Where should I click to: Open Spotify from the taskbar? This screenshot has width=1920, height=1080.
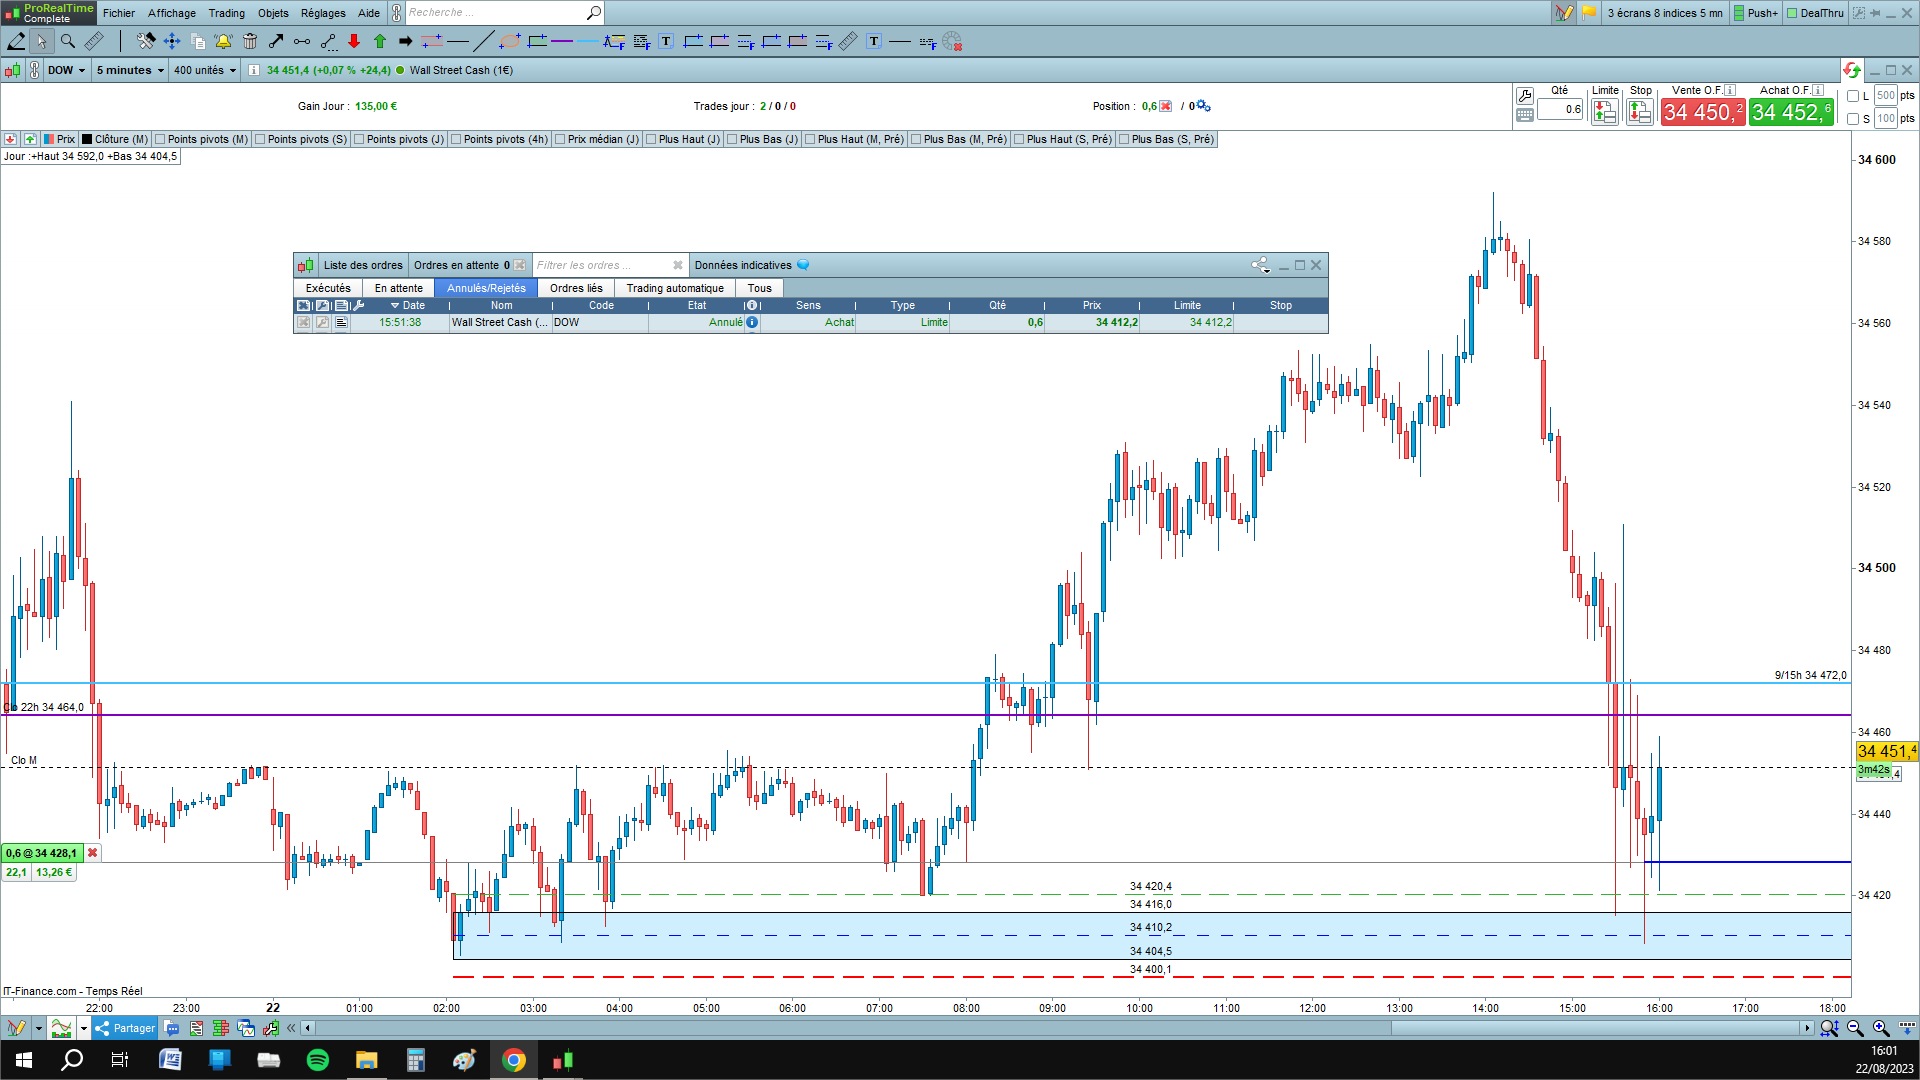click(318, 1060)
